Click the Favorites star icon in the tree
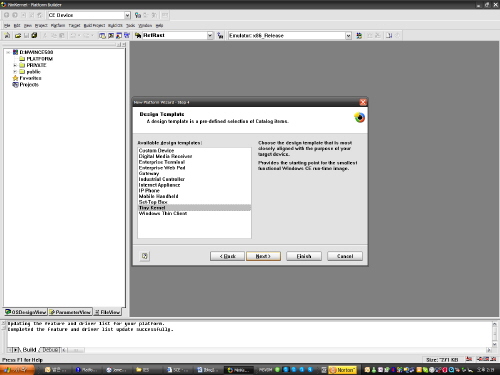Screen dimensions: 500x375 click(x=15, y=78)
